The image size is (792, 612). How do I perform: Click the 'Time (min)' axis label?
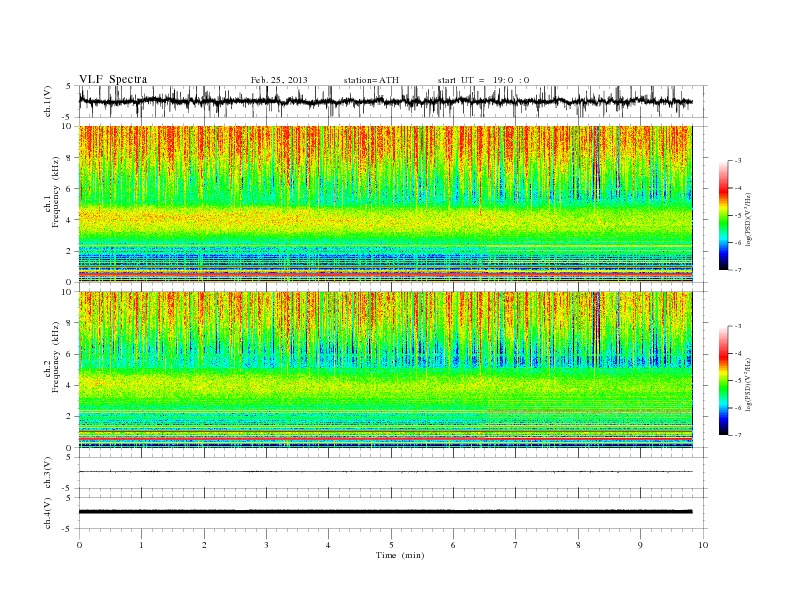pyautogui.click(x=400, y=555)
